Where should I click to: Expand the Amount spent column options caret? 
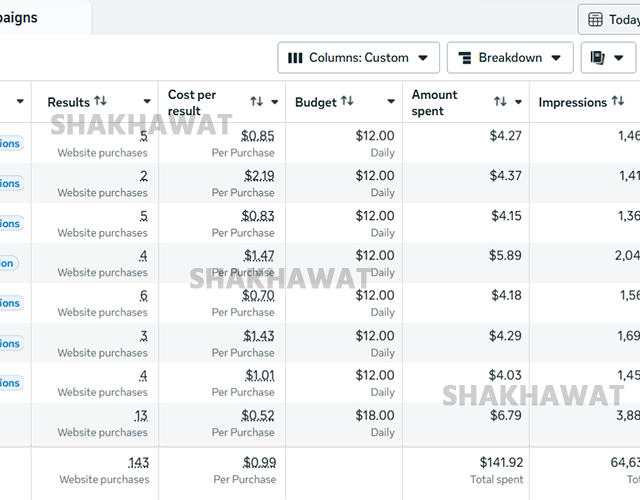[518, 102]
